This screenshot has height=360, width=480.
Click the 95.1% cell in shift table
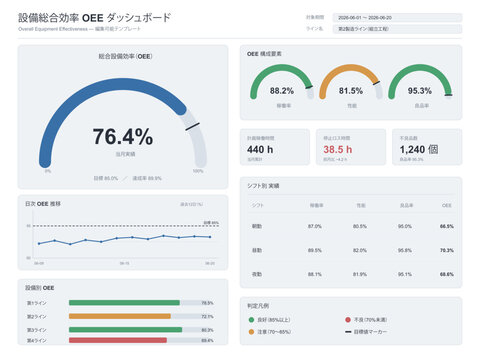(x=405, y=274)
